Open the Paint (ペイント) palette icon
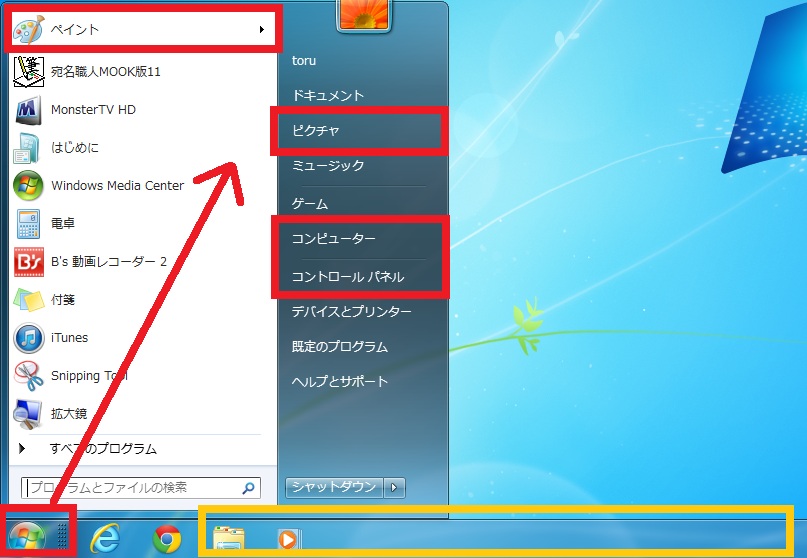 point(28,30)
